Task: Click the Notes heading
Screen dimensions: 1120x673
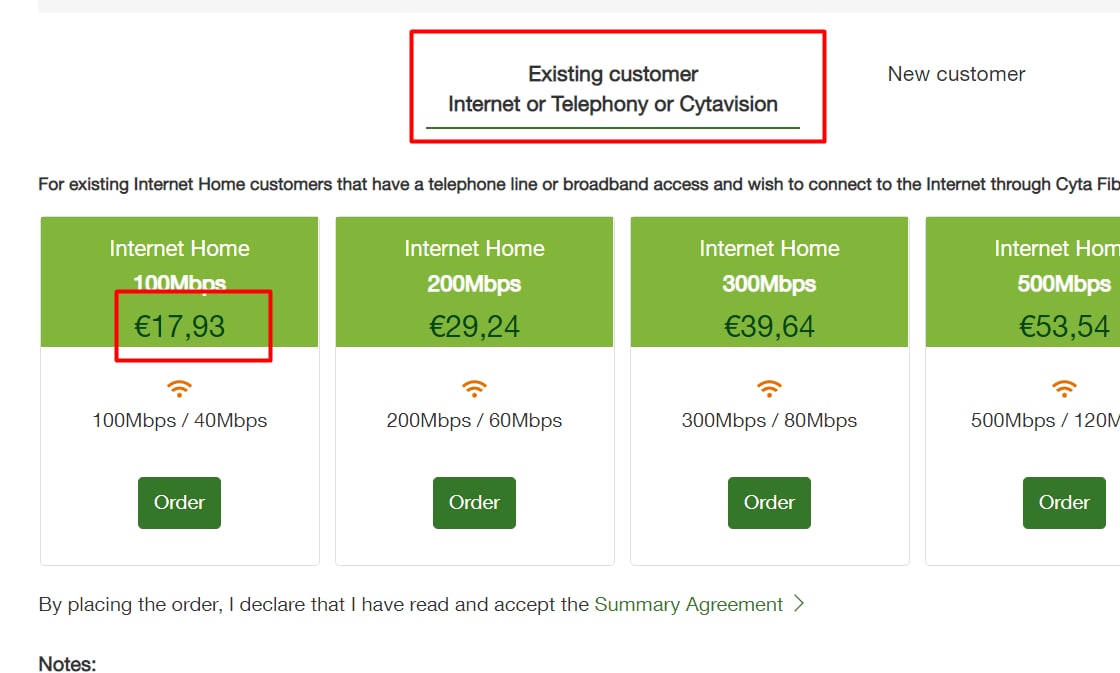Action: click(x=67, y=664)
